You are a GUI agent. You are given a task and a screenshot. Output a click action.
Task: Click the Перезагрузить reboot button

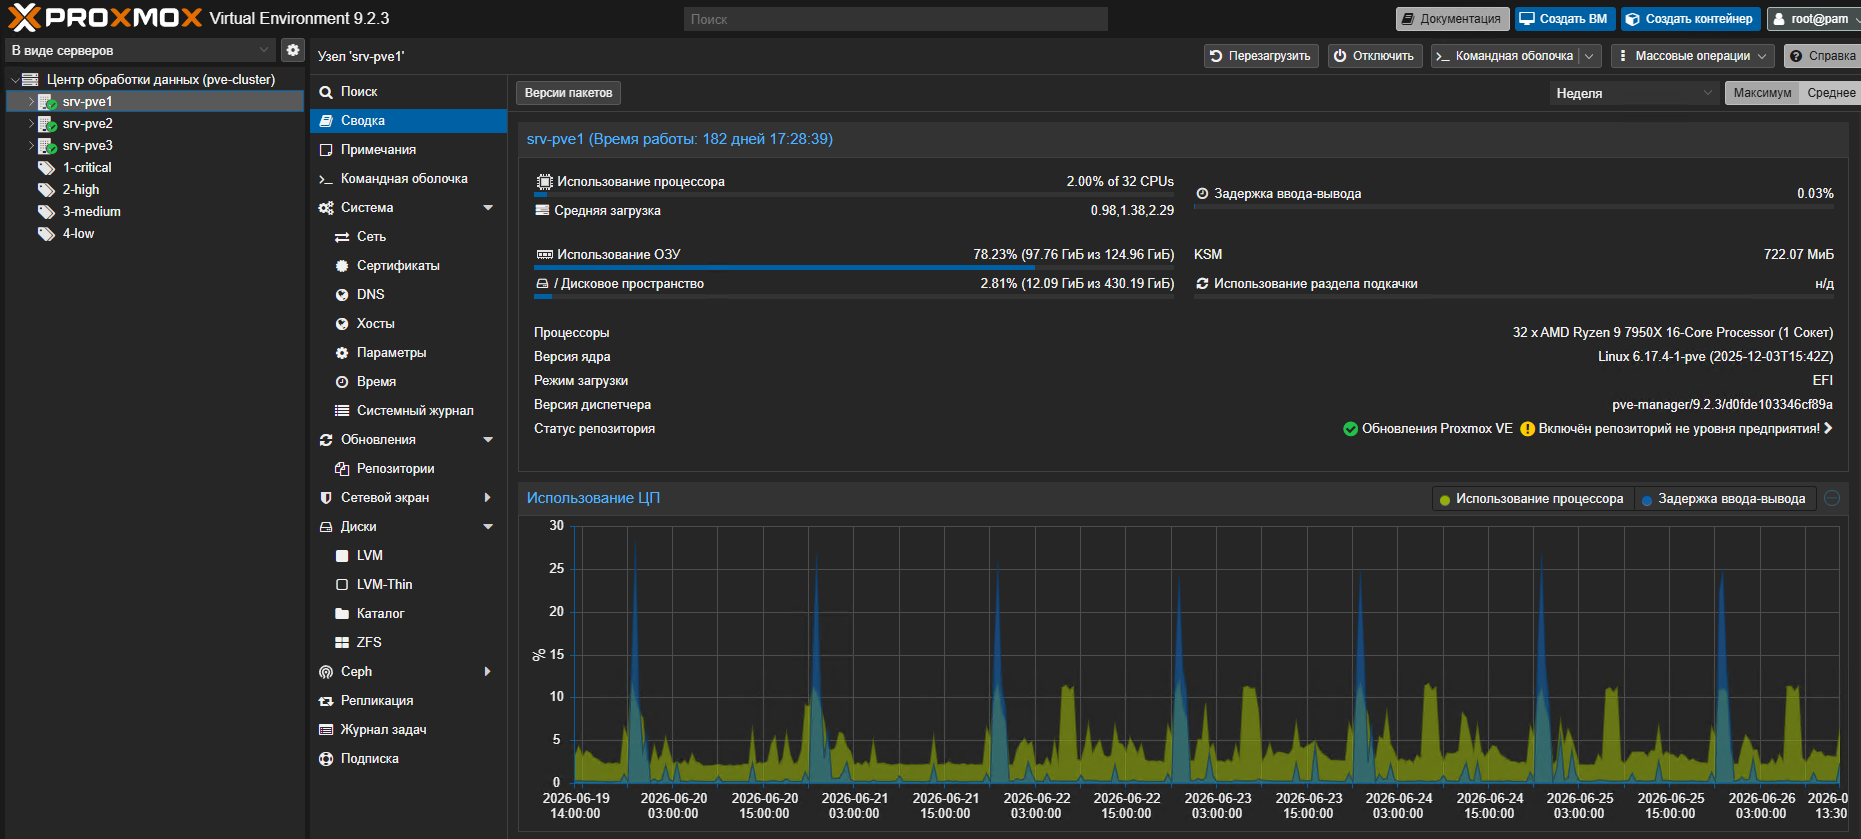point(1261,56)
